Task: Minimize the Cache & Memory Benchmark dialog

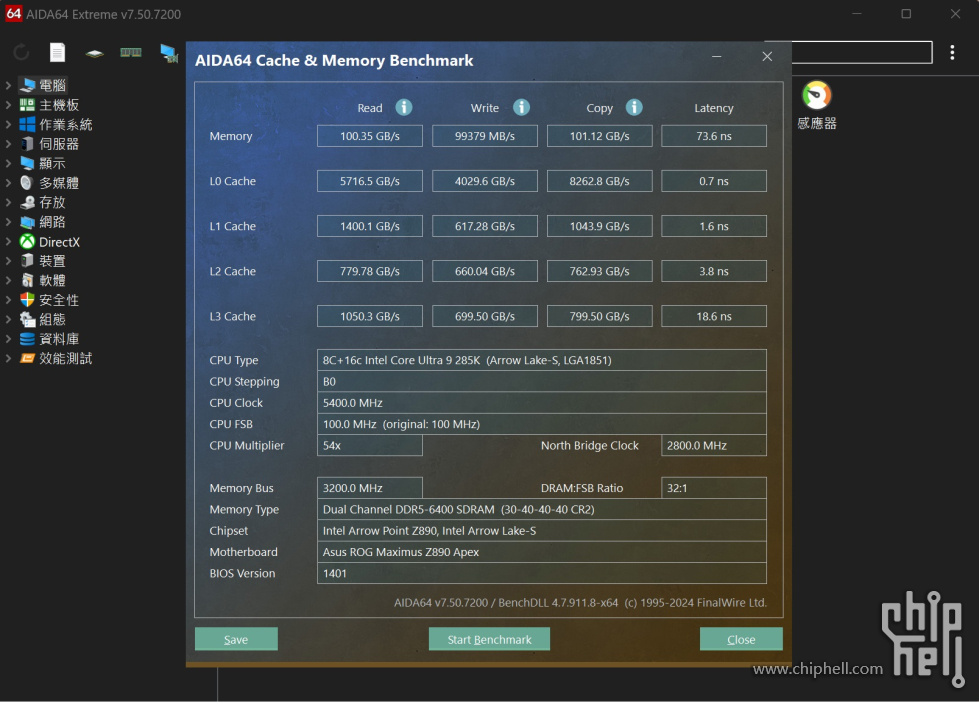Action: (717, 57)
